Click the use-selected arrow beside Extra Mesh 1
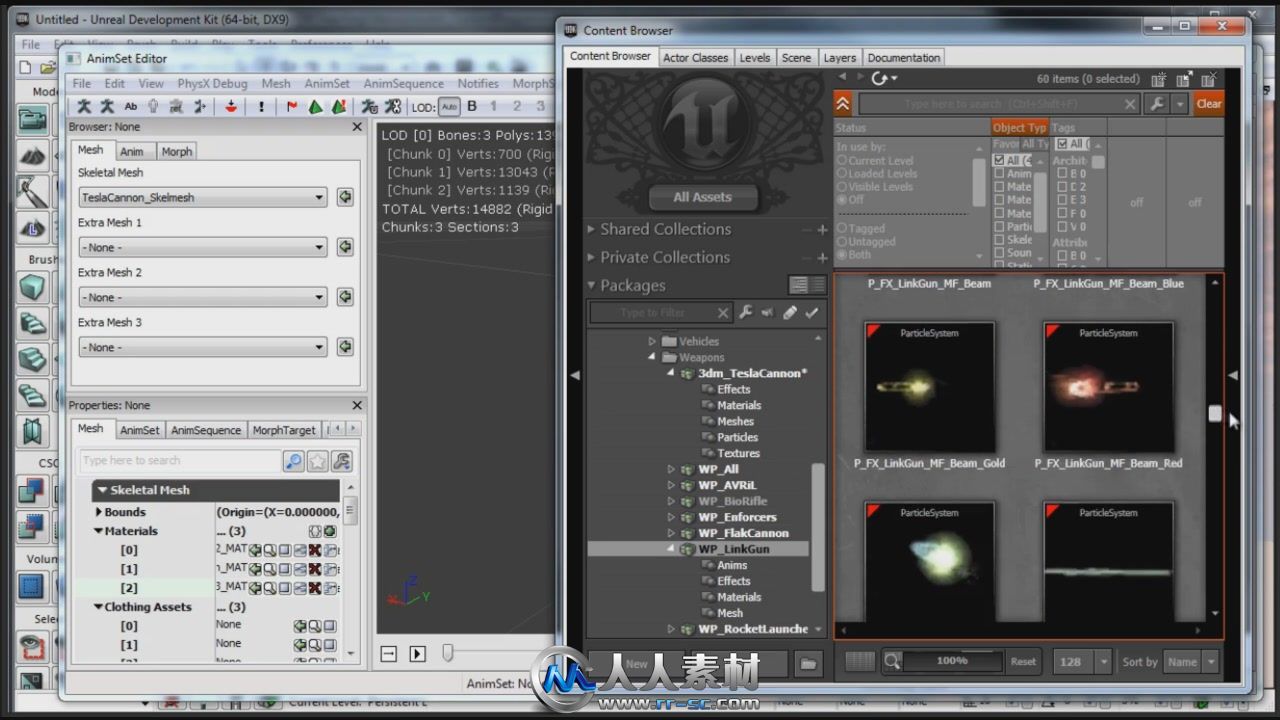Screen dimensions: 1280x720 click(345, 247)
